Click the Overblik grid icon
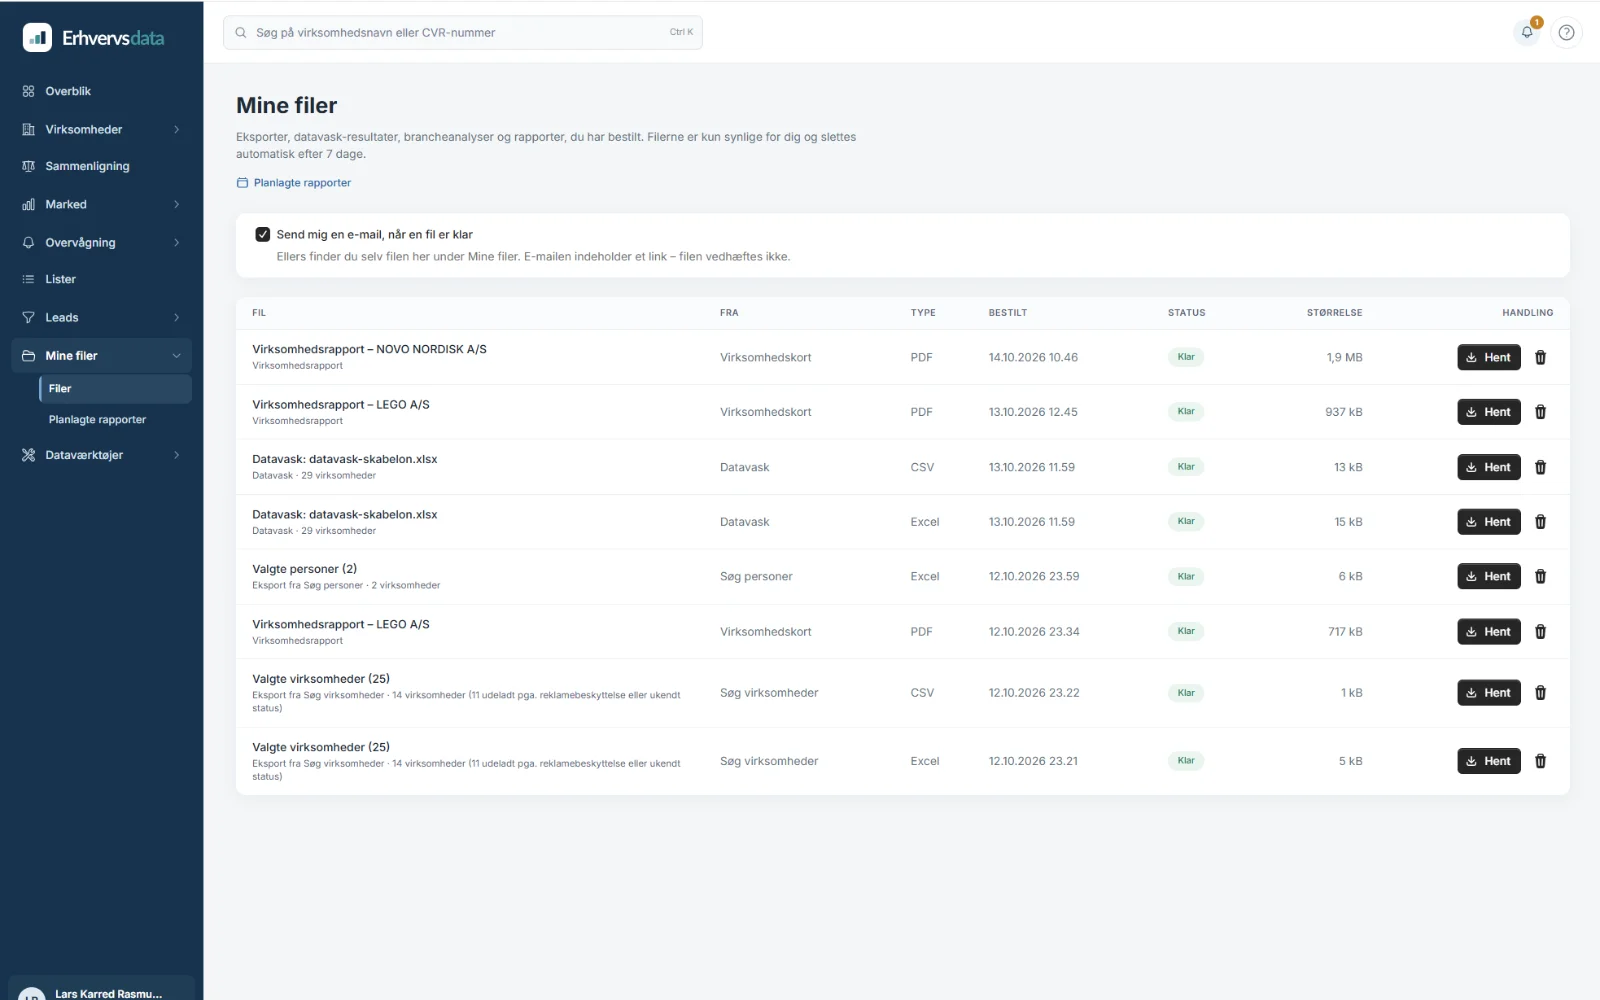The image size is (1600, 1000). (28, 91)
